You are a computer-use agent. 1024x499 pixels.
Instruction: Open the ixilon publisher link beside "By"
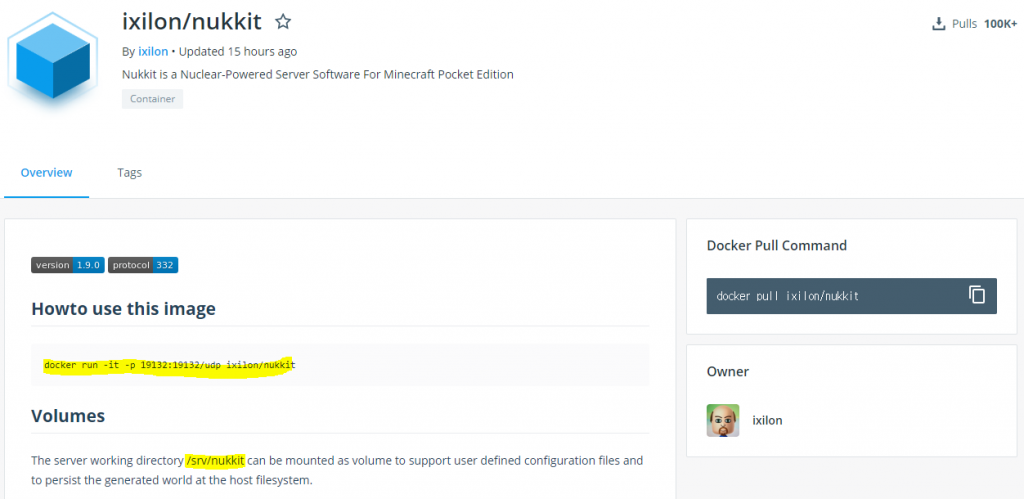click(x=153, y=51)
